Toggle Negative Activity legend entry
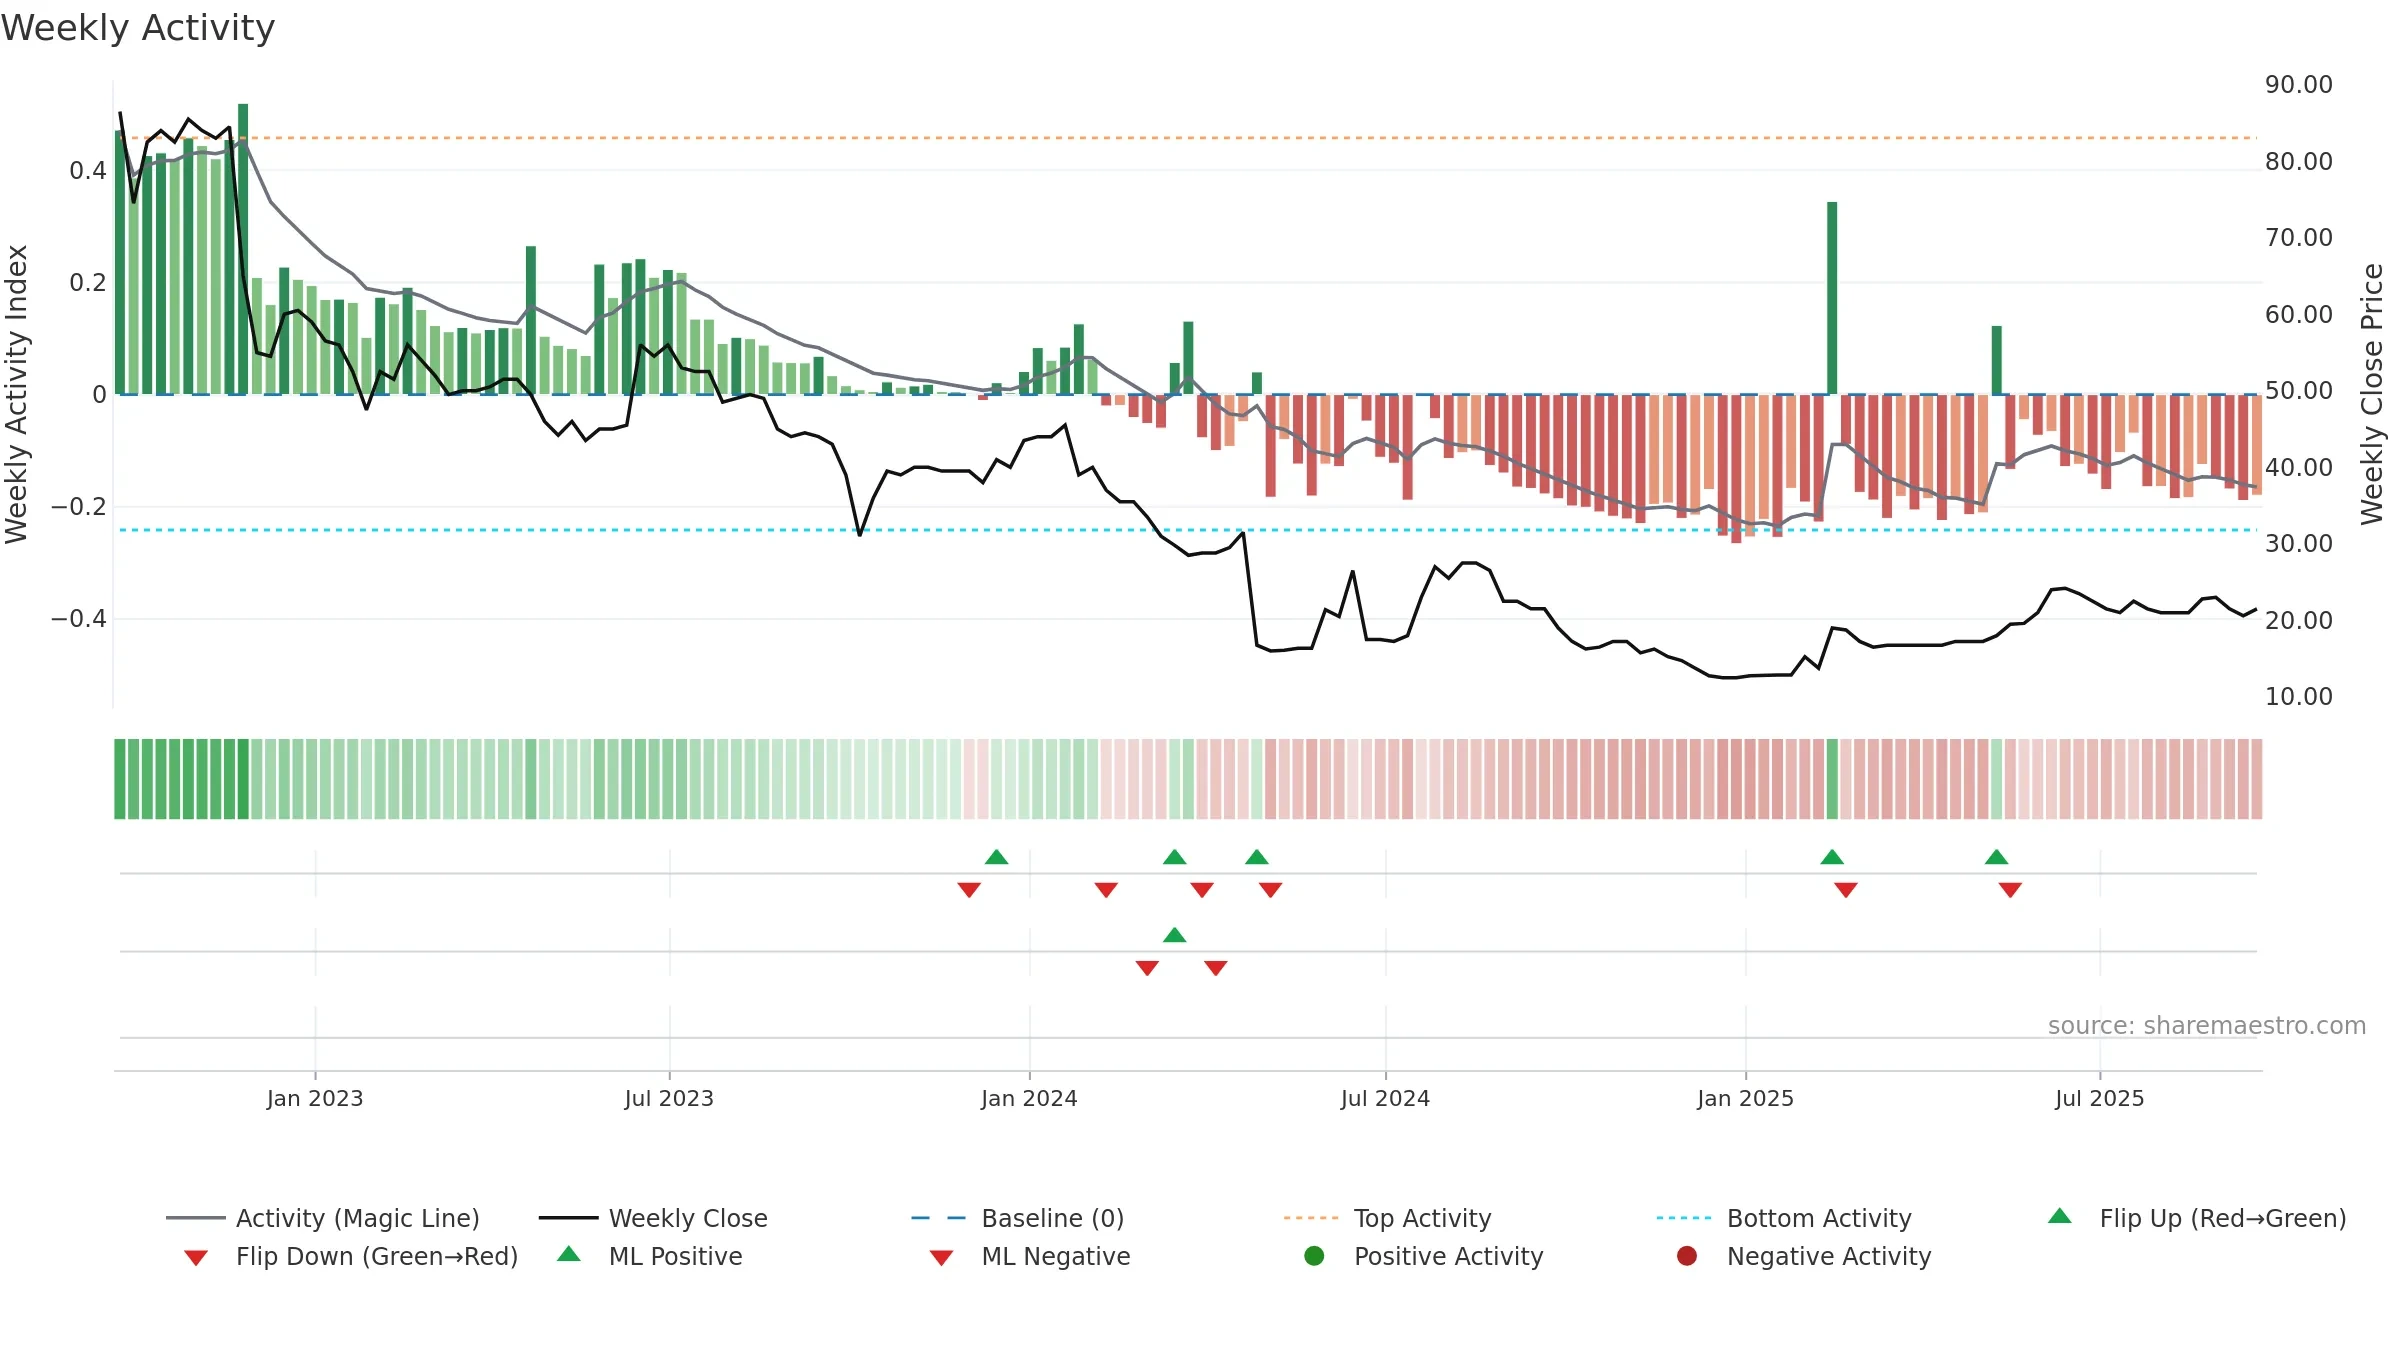2400x1350 pixels. tap(1804, 1256)
